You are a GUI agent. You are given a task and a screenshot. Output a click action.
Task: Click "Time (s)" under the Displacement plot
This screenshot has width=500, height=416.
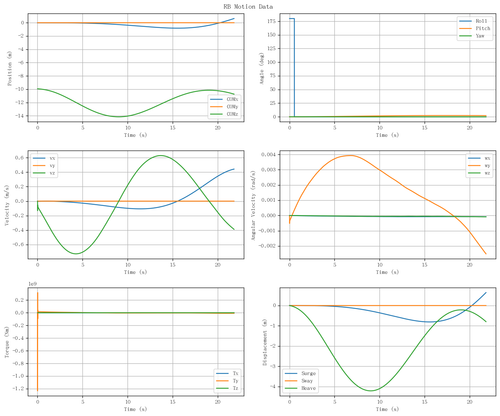pos(388,409)
